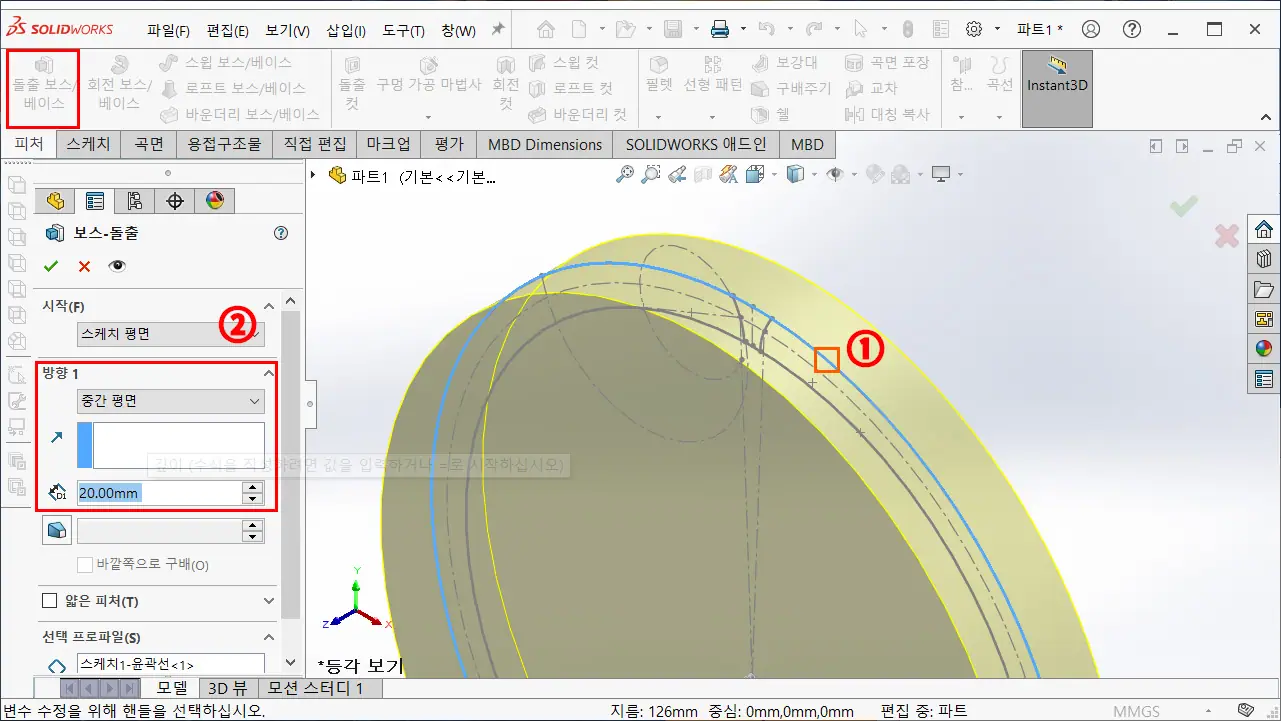The height and width of the screenshot is (721, 1281).
Task: Click the Print icon in title toolbar
Action: (x=719, y=29)
